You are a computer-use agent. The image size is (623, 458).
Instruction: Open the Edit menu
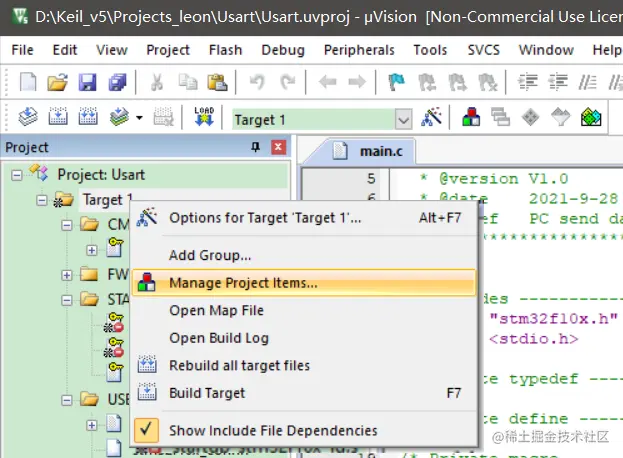[65, 50]
